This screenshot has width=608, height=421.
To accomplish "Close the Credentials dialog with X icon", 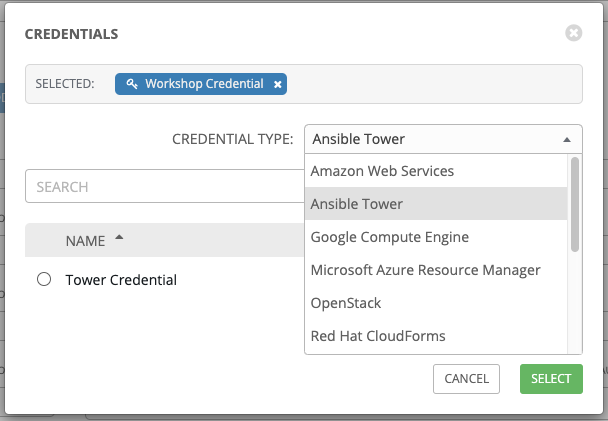I will [573, 33].
